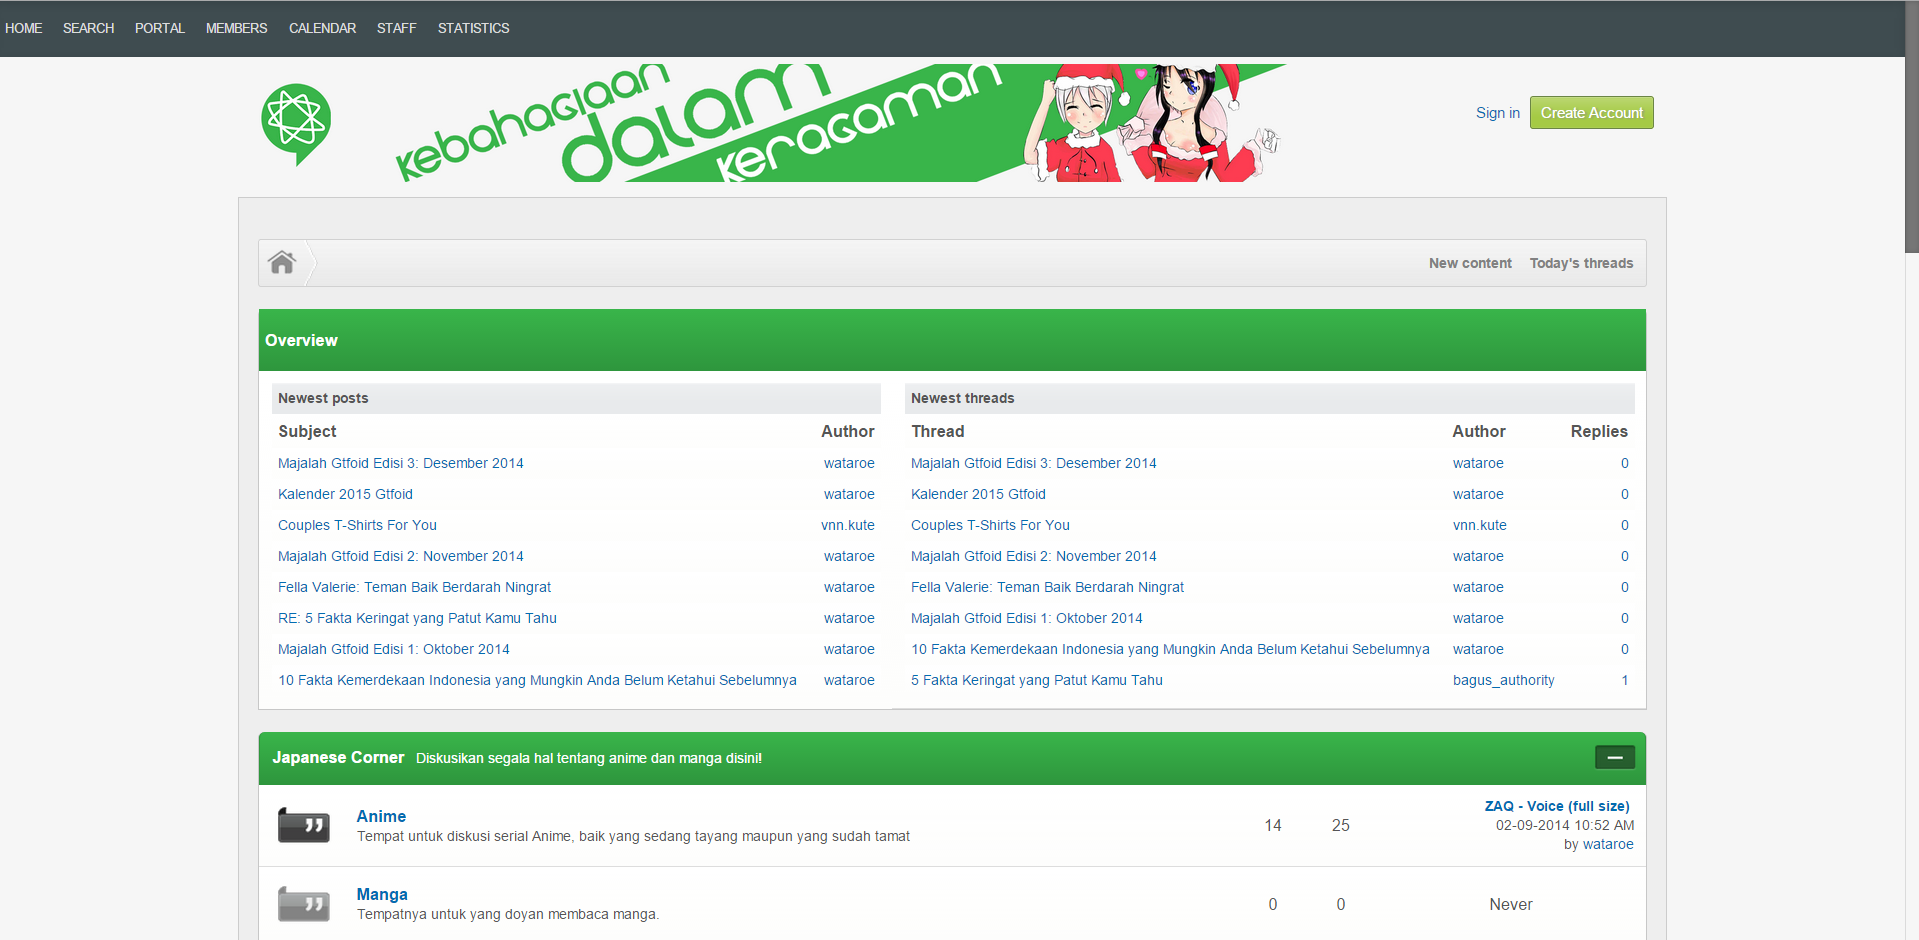
Task: Open the Calendar menu item
Action: pyautogui.click(x=322, y=28)
